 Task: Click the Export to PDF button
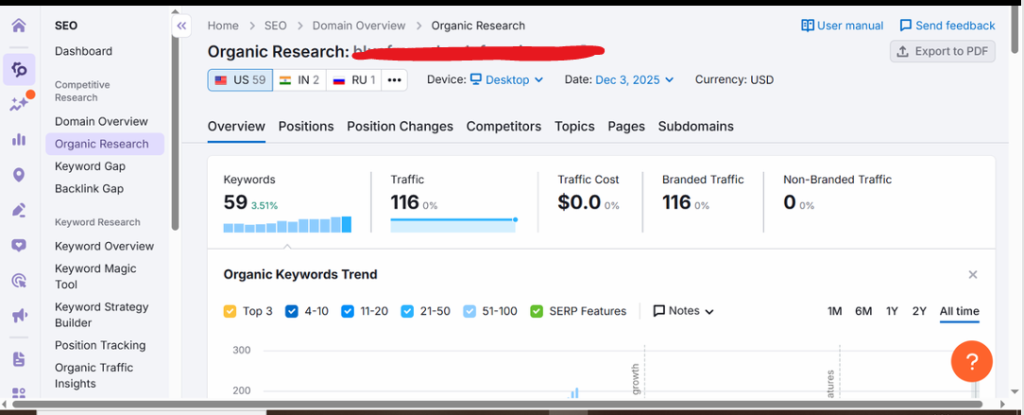(x=942, y=51)
